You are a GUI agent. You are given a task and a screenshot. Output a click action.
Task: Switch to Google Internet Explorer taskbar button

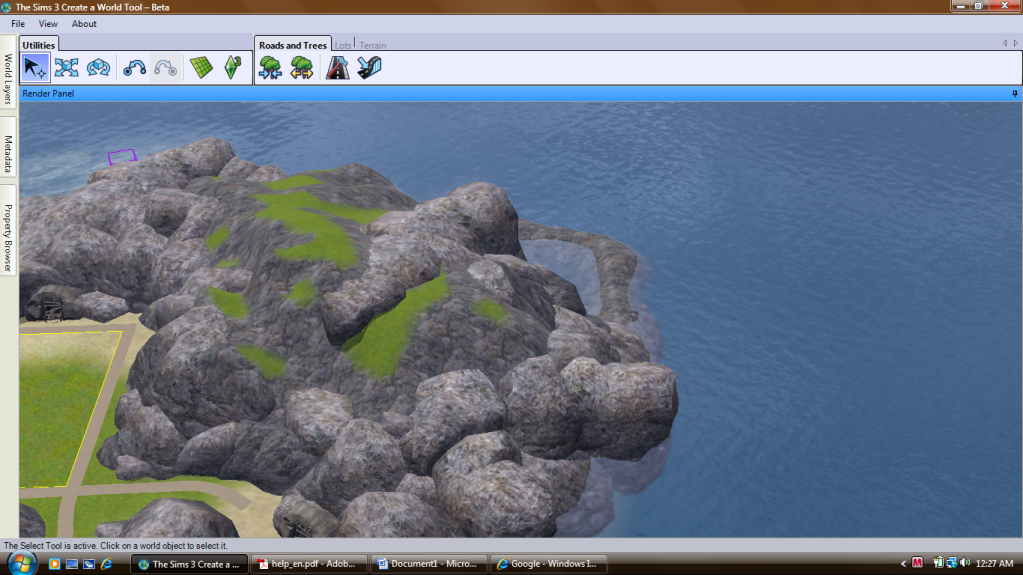coord(548,564)
